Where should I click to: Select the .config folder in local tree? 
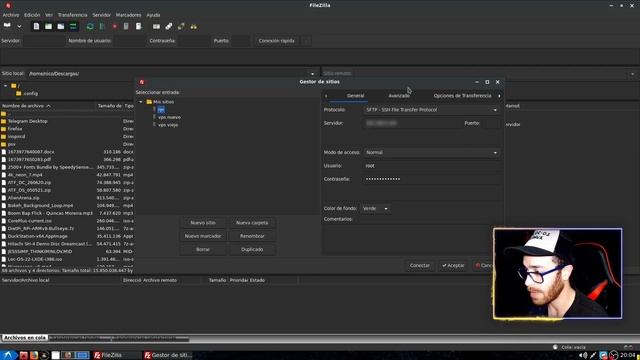pos(27,93)
